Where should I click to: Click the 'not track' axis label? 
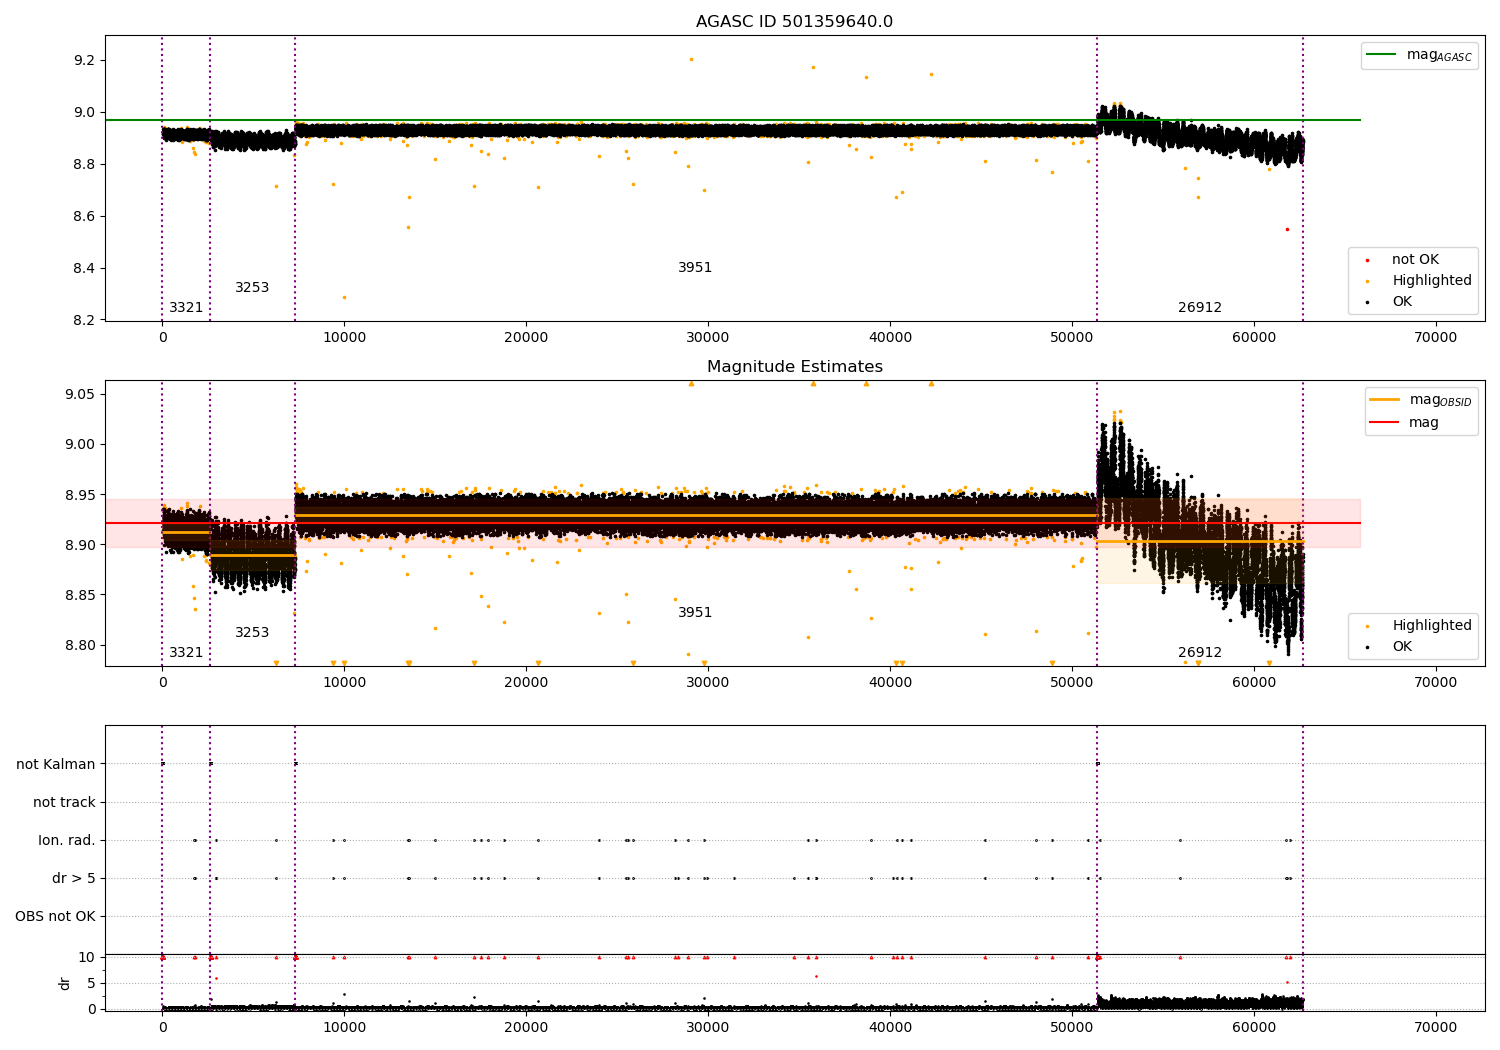[x=64, y=803]
